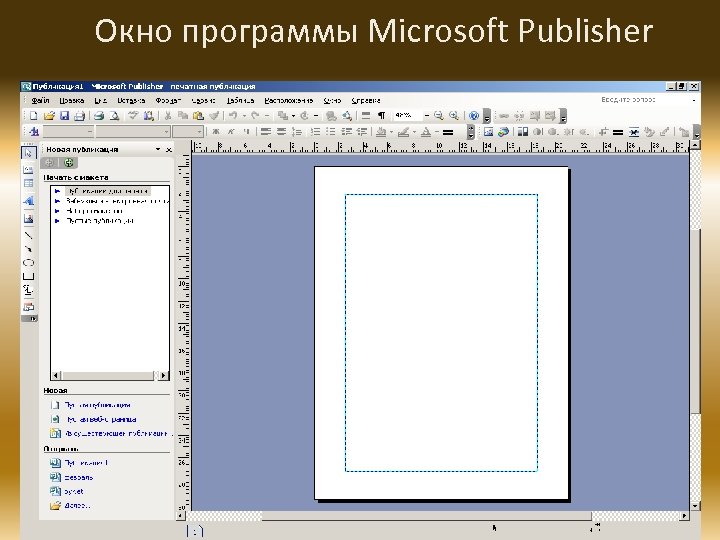Image resolution: width=720 pixels, height=540 pixels.
Task: Click the decrease indent icon
Action: click(347, 132)
